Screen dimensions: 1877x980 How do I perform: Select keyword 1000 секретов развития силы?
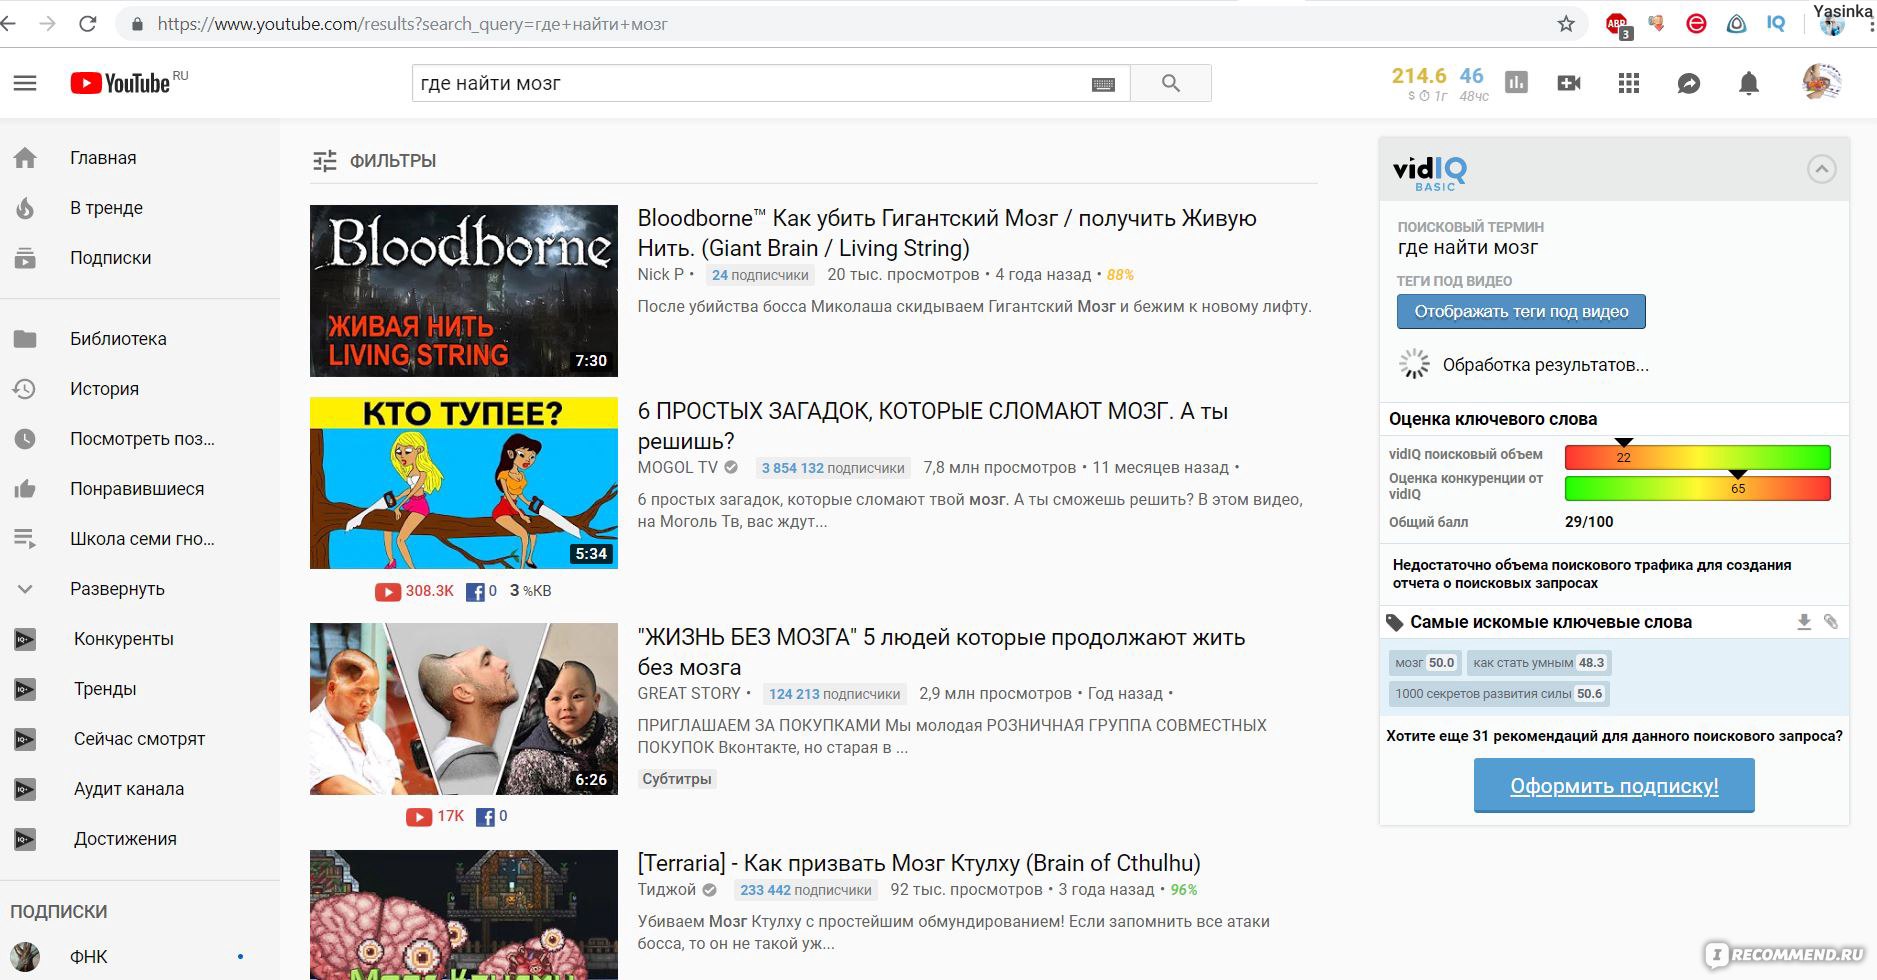(1499, 694)
